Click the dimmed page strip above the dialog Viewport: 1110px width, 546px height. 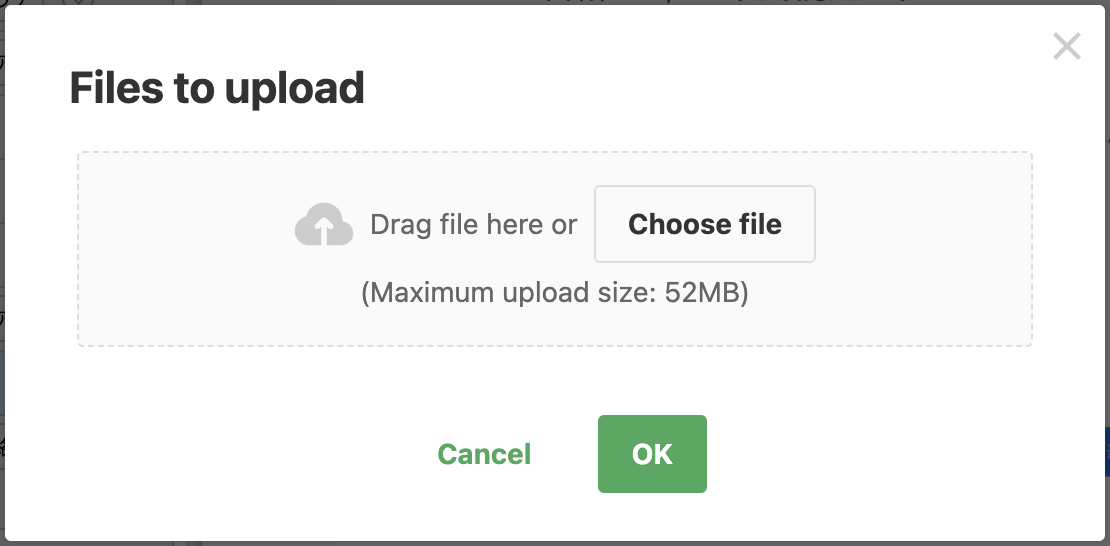(555, 2)
